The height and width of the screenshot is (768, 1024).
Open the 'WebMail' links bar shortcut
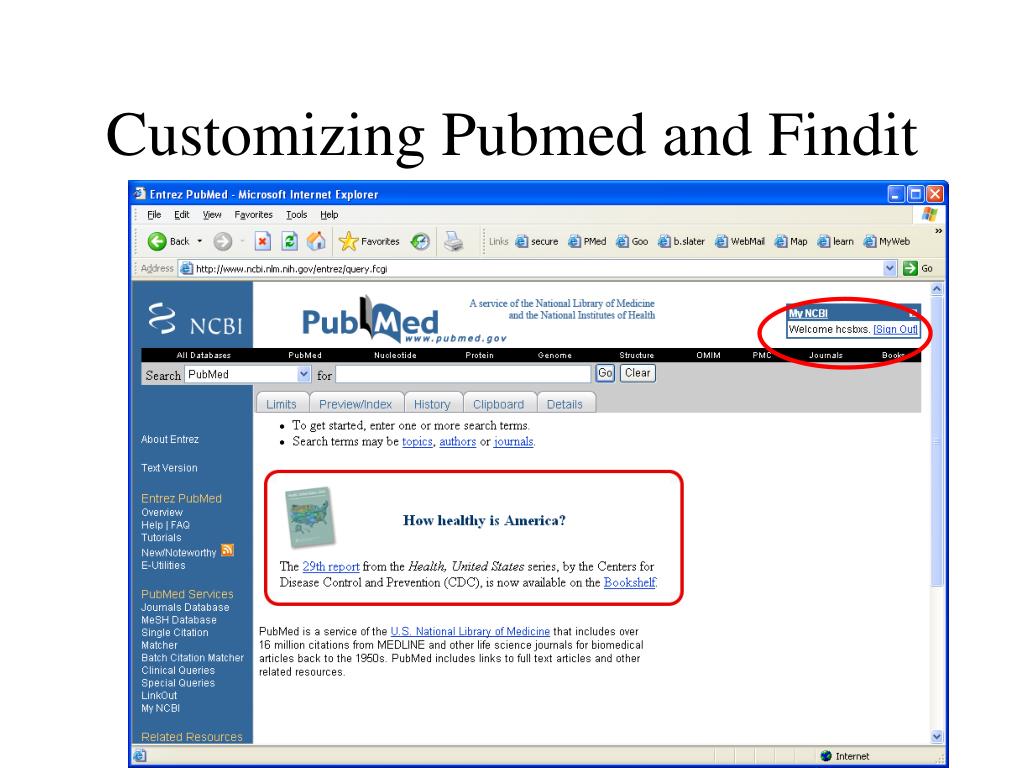click(739, 242)
